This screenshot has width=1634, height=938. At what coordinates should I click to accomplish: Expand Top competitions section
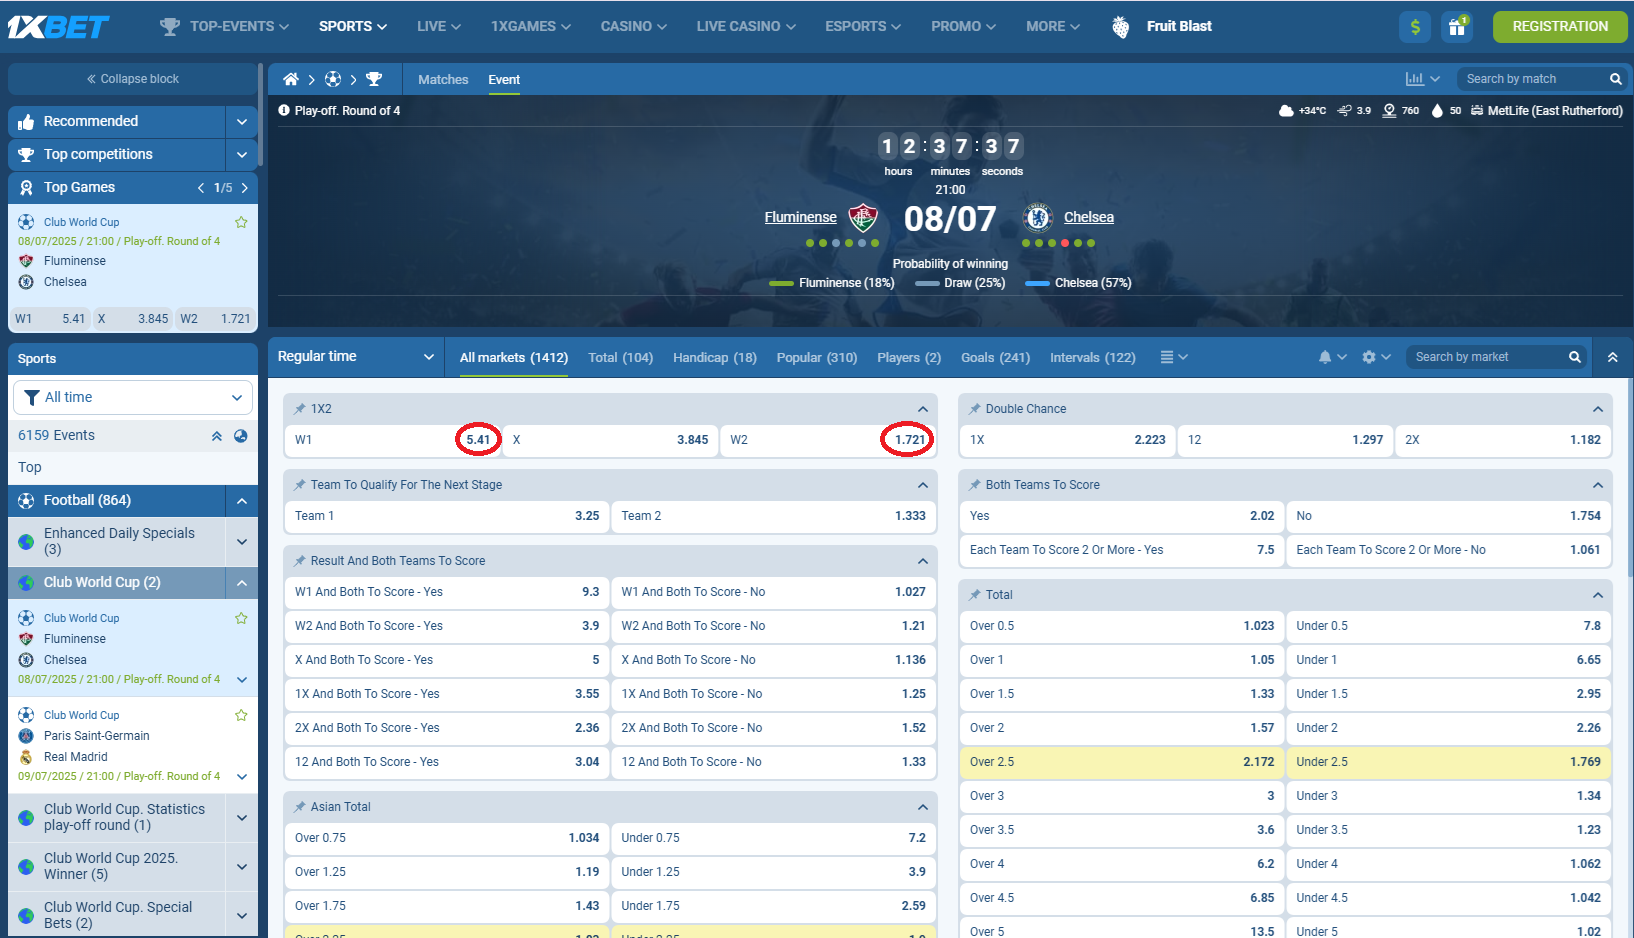[x=241, y=155]
